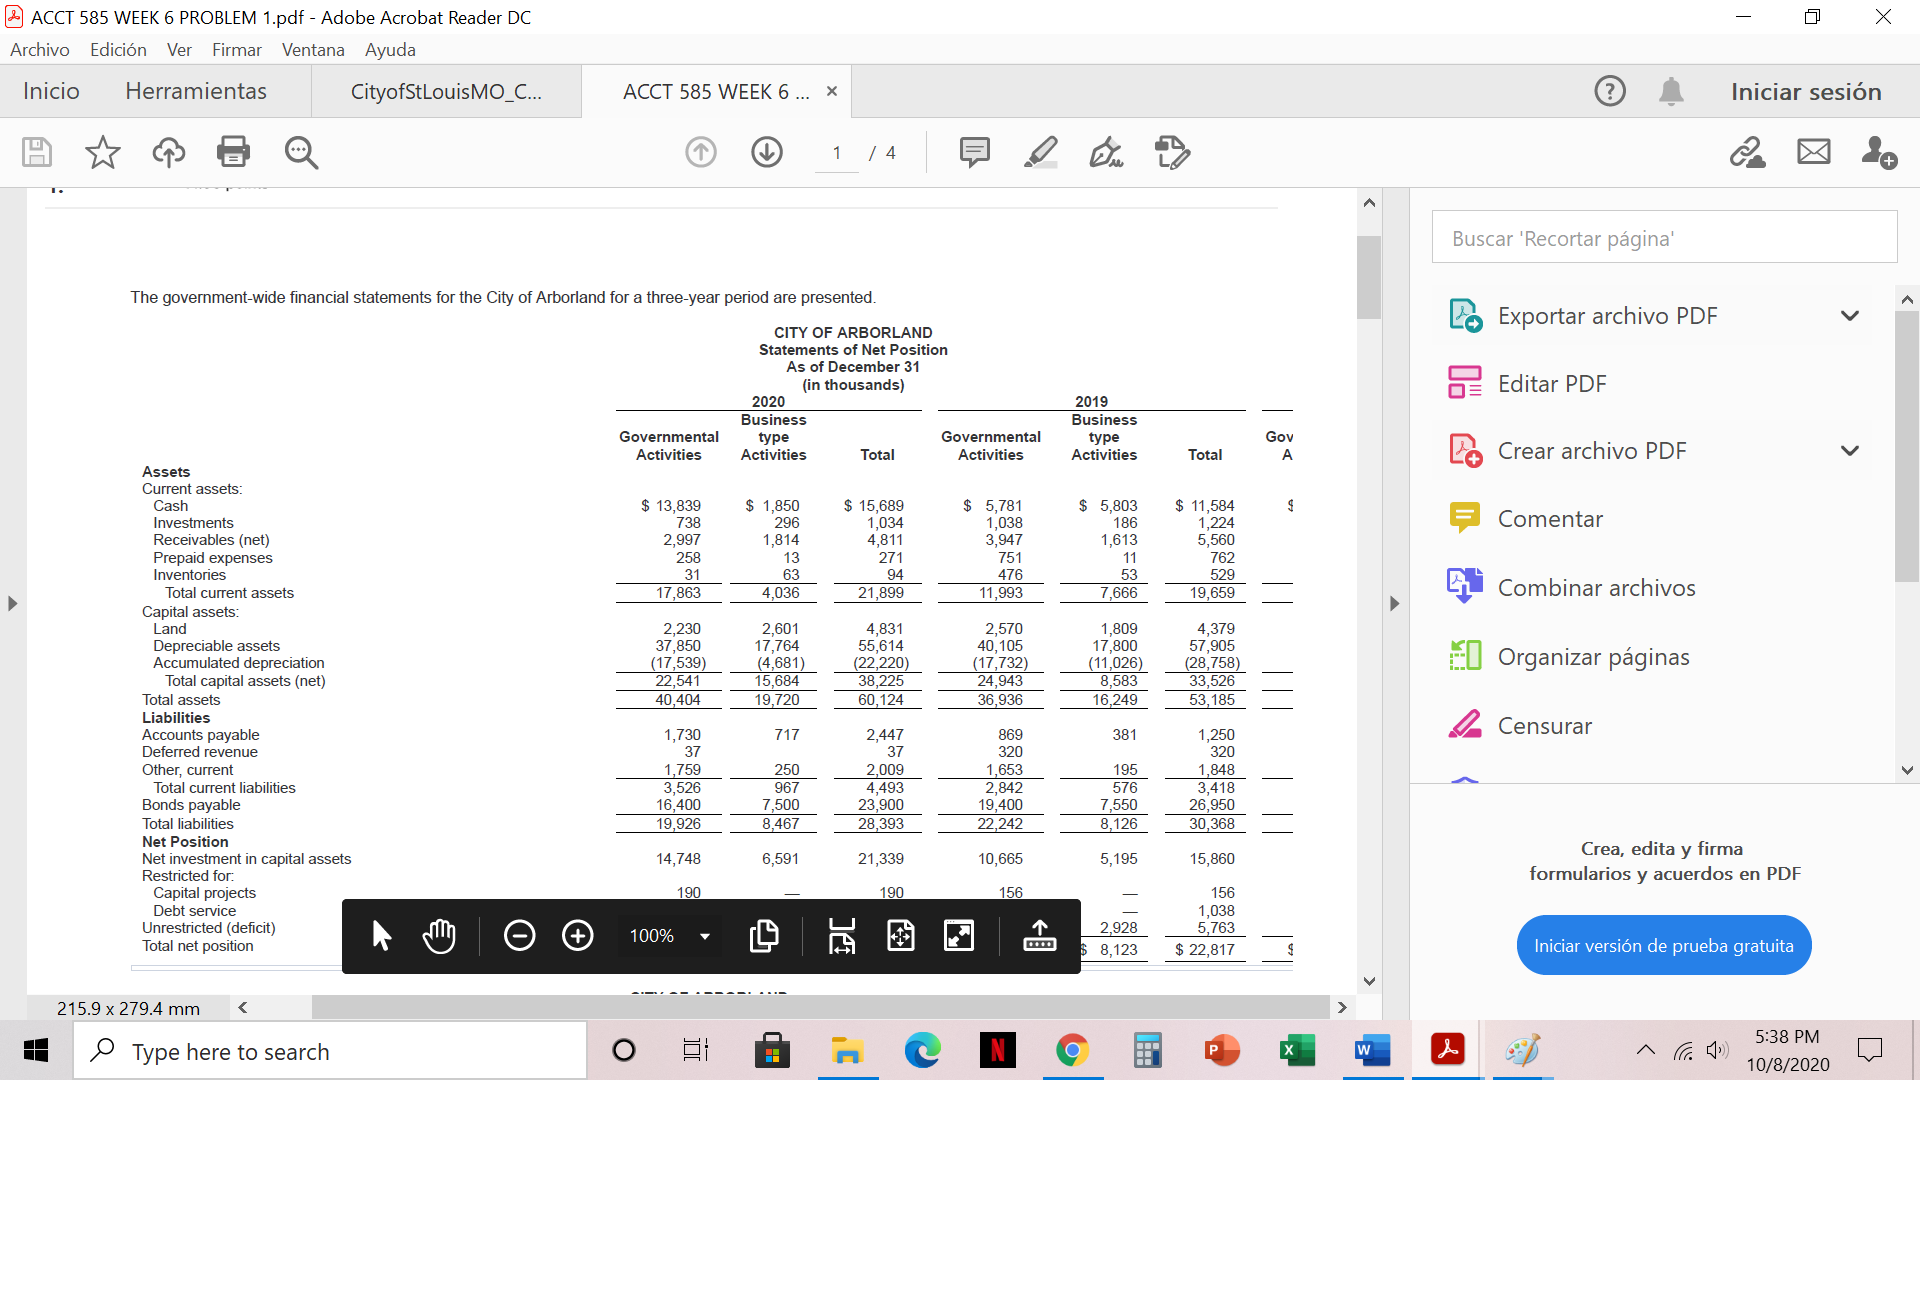Save the PDF document

[35, 152]
